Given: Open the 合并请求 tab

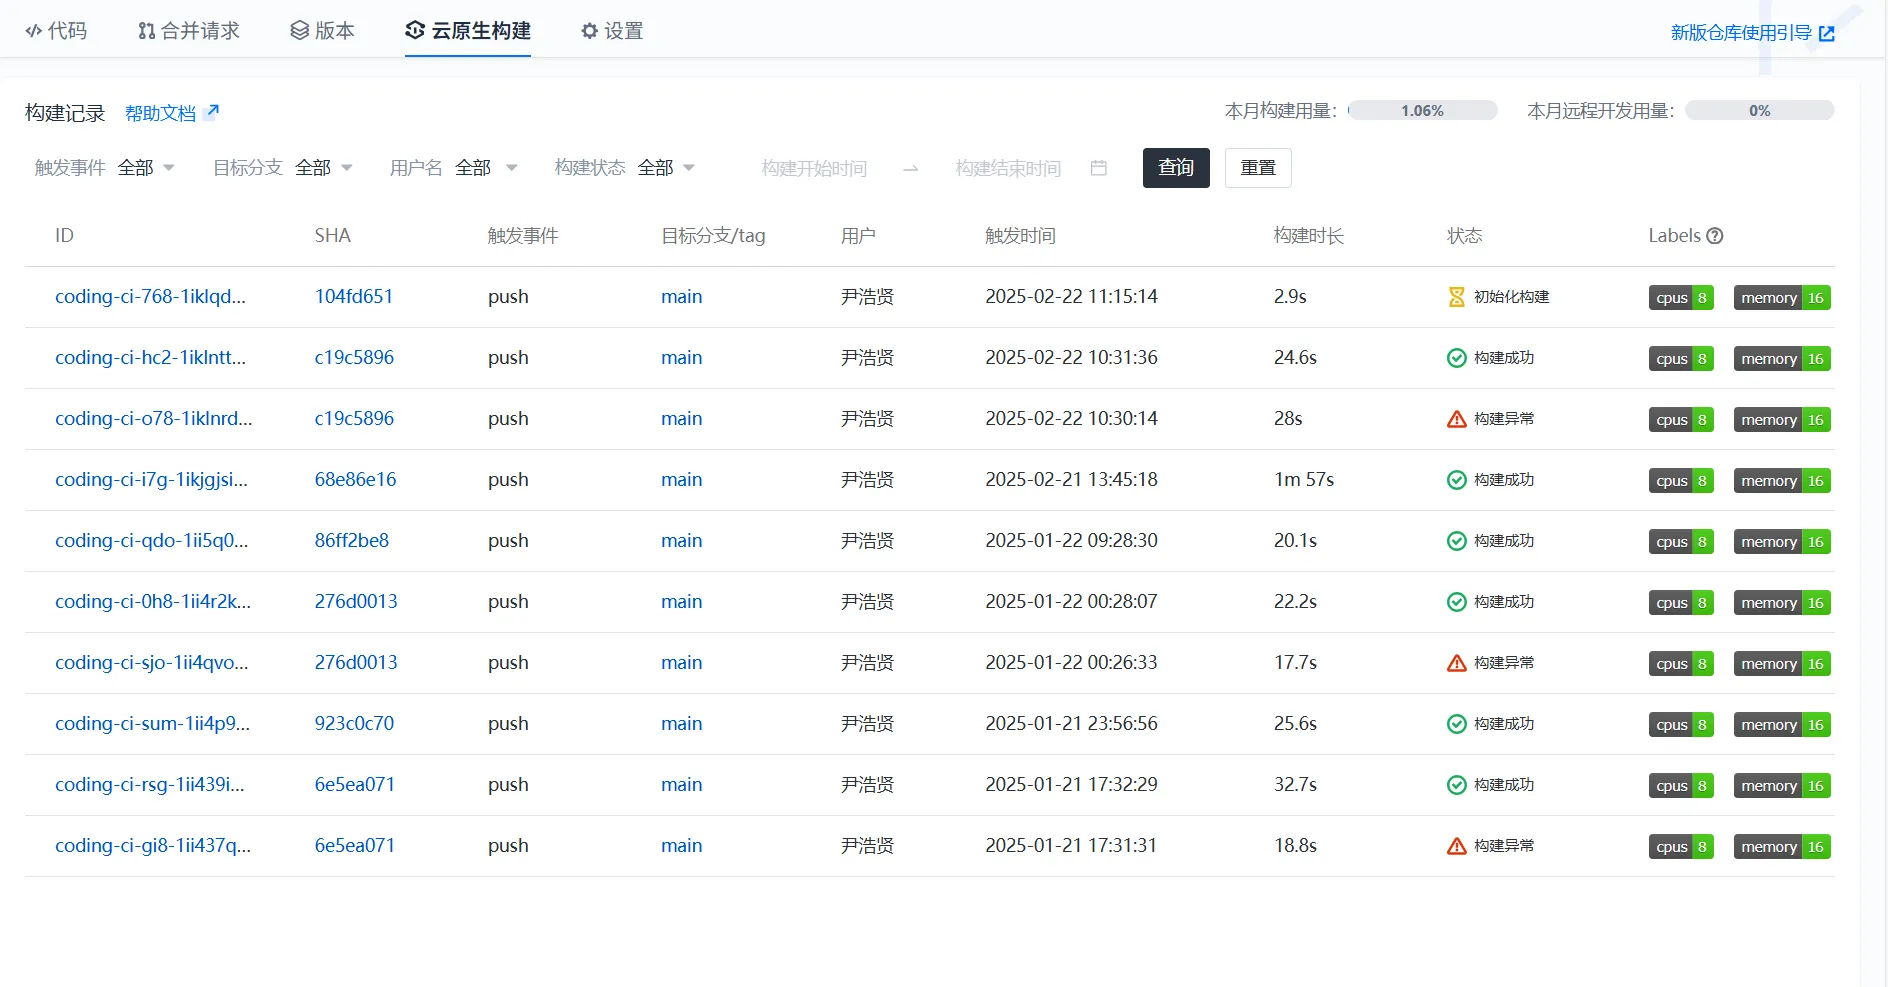Looking at the screenshot, I should pyautogui.click(x=189, y=31).
